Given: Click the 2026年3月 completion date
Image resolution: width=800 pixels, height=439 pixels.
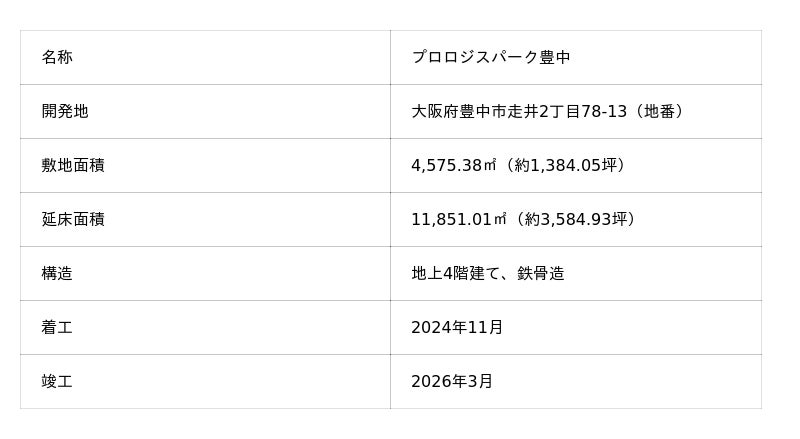Looking at the screenshot, I should point(452,381).
